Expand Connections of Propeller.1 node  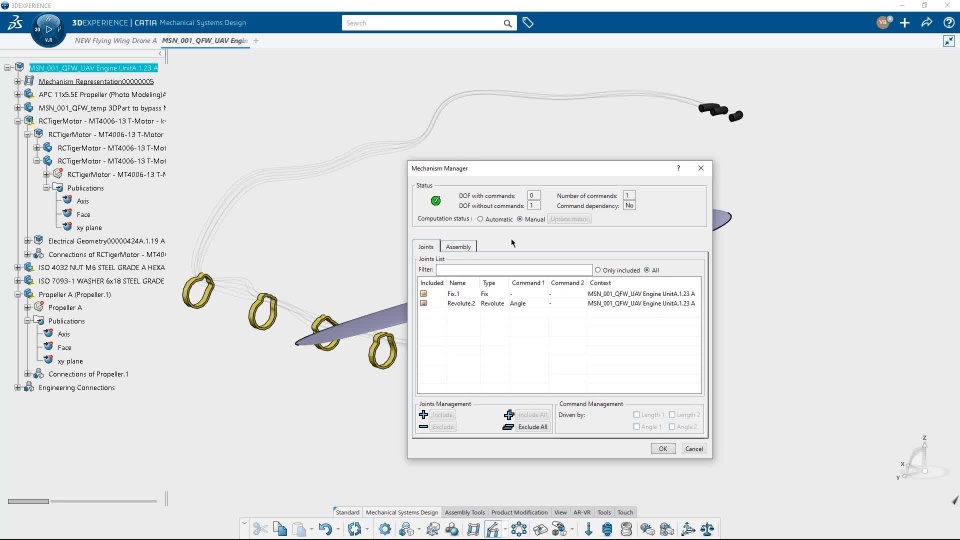[x=28, y=374]
